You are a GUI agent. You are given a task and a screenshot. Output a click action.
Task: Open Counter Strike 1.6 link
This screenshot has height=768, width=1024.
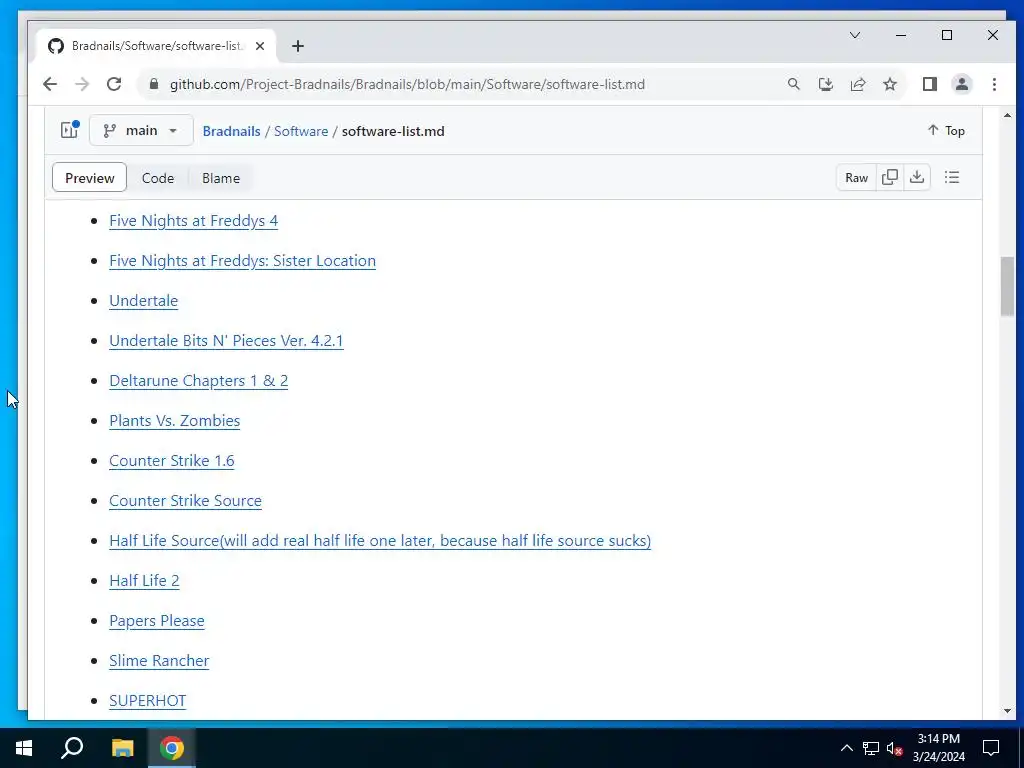(x=172, y=460)
